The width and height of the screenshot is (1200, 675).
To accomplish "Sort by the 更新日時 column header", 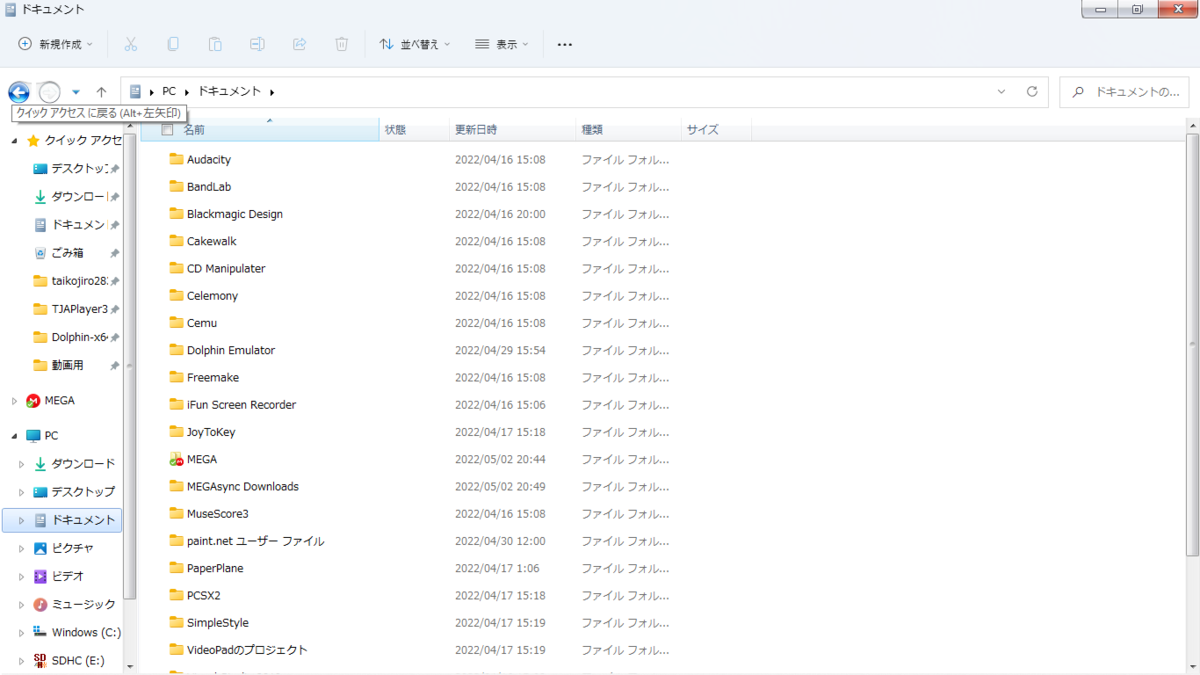I will click(512, 130).
